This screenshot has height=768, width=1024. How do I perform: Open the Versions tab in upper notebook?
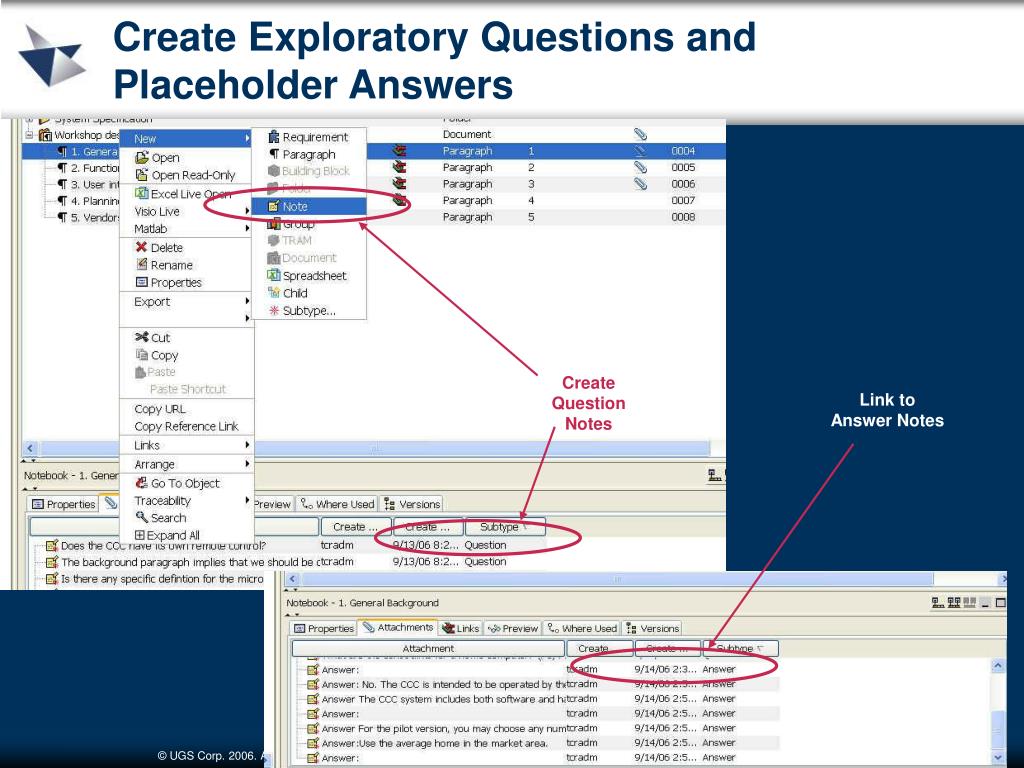412,504
